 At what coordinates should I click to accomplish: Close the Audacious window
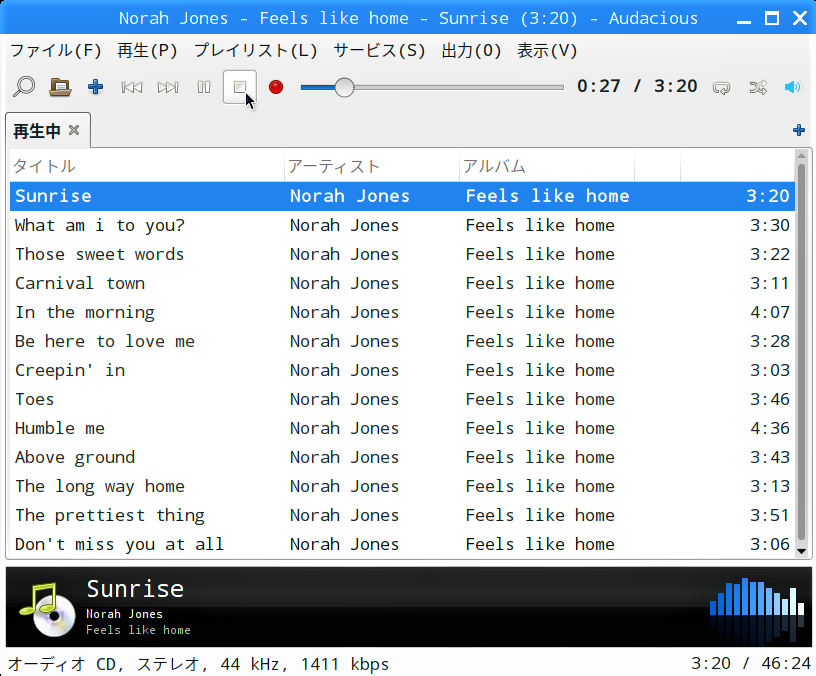coord(800,19)
